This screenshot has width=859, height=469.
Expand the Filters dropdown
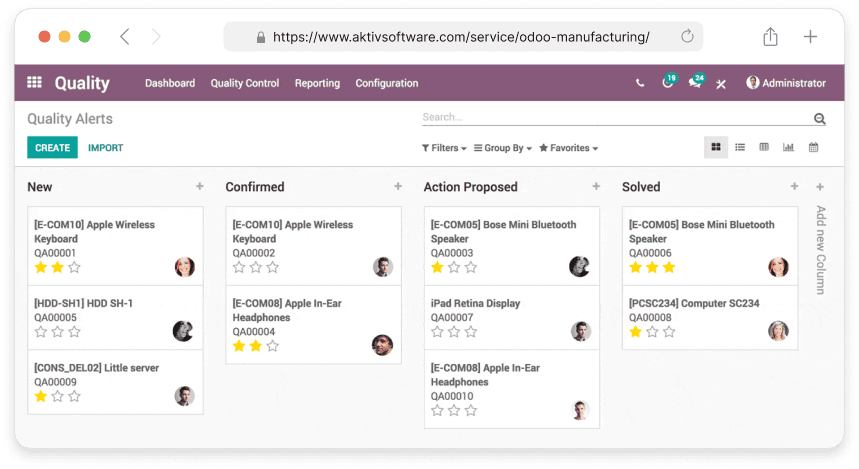444,148
